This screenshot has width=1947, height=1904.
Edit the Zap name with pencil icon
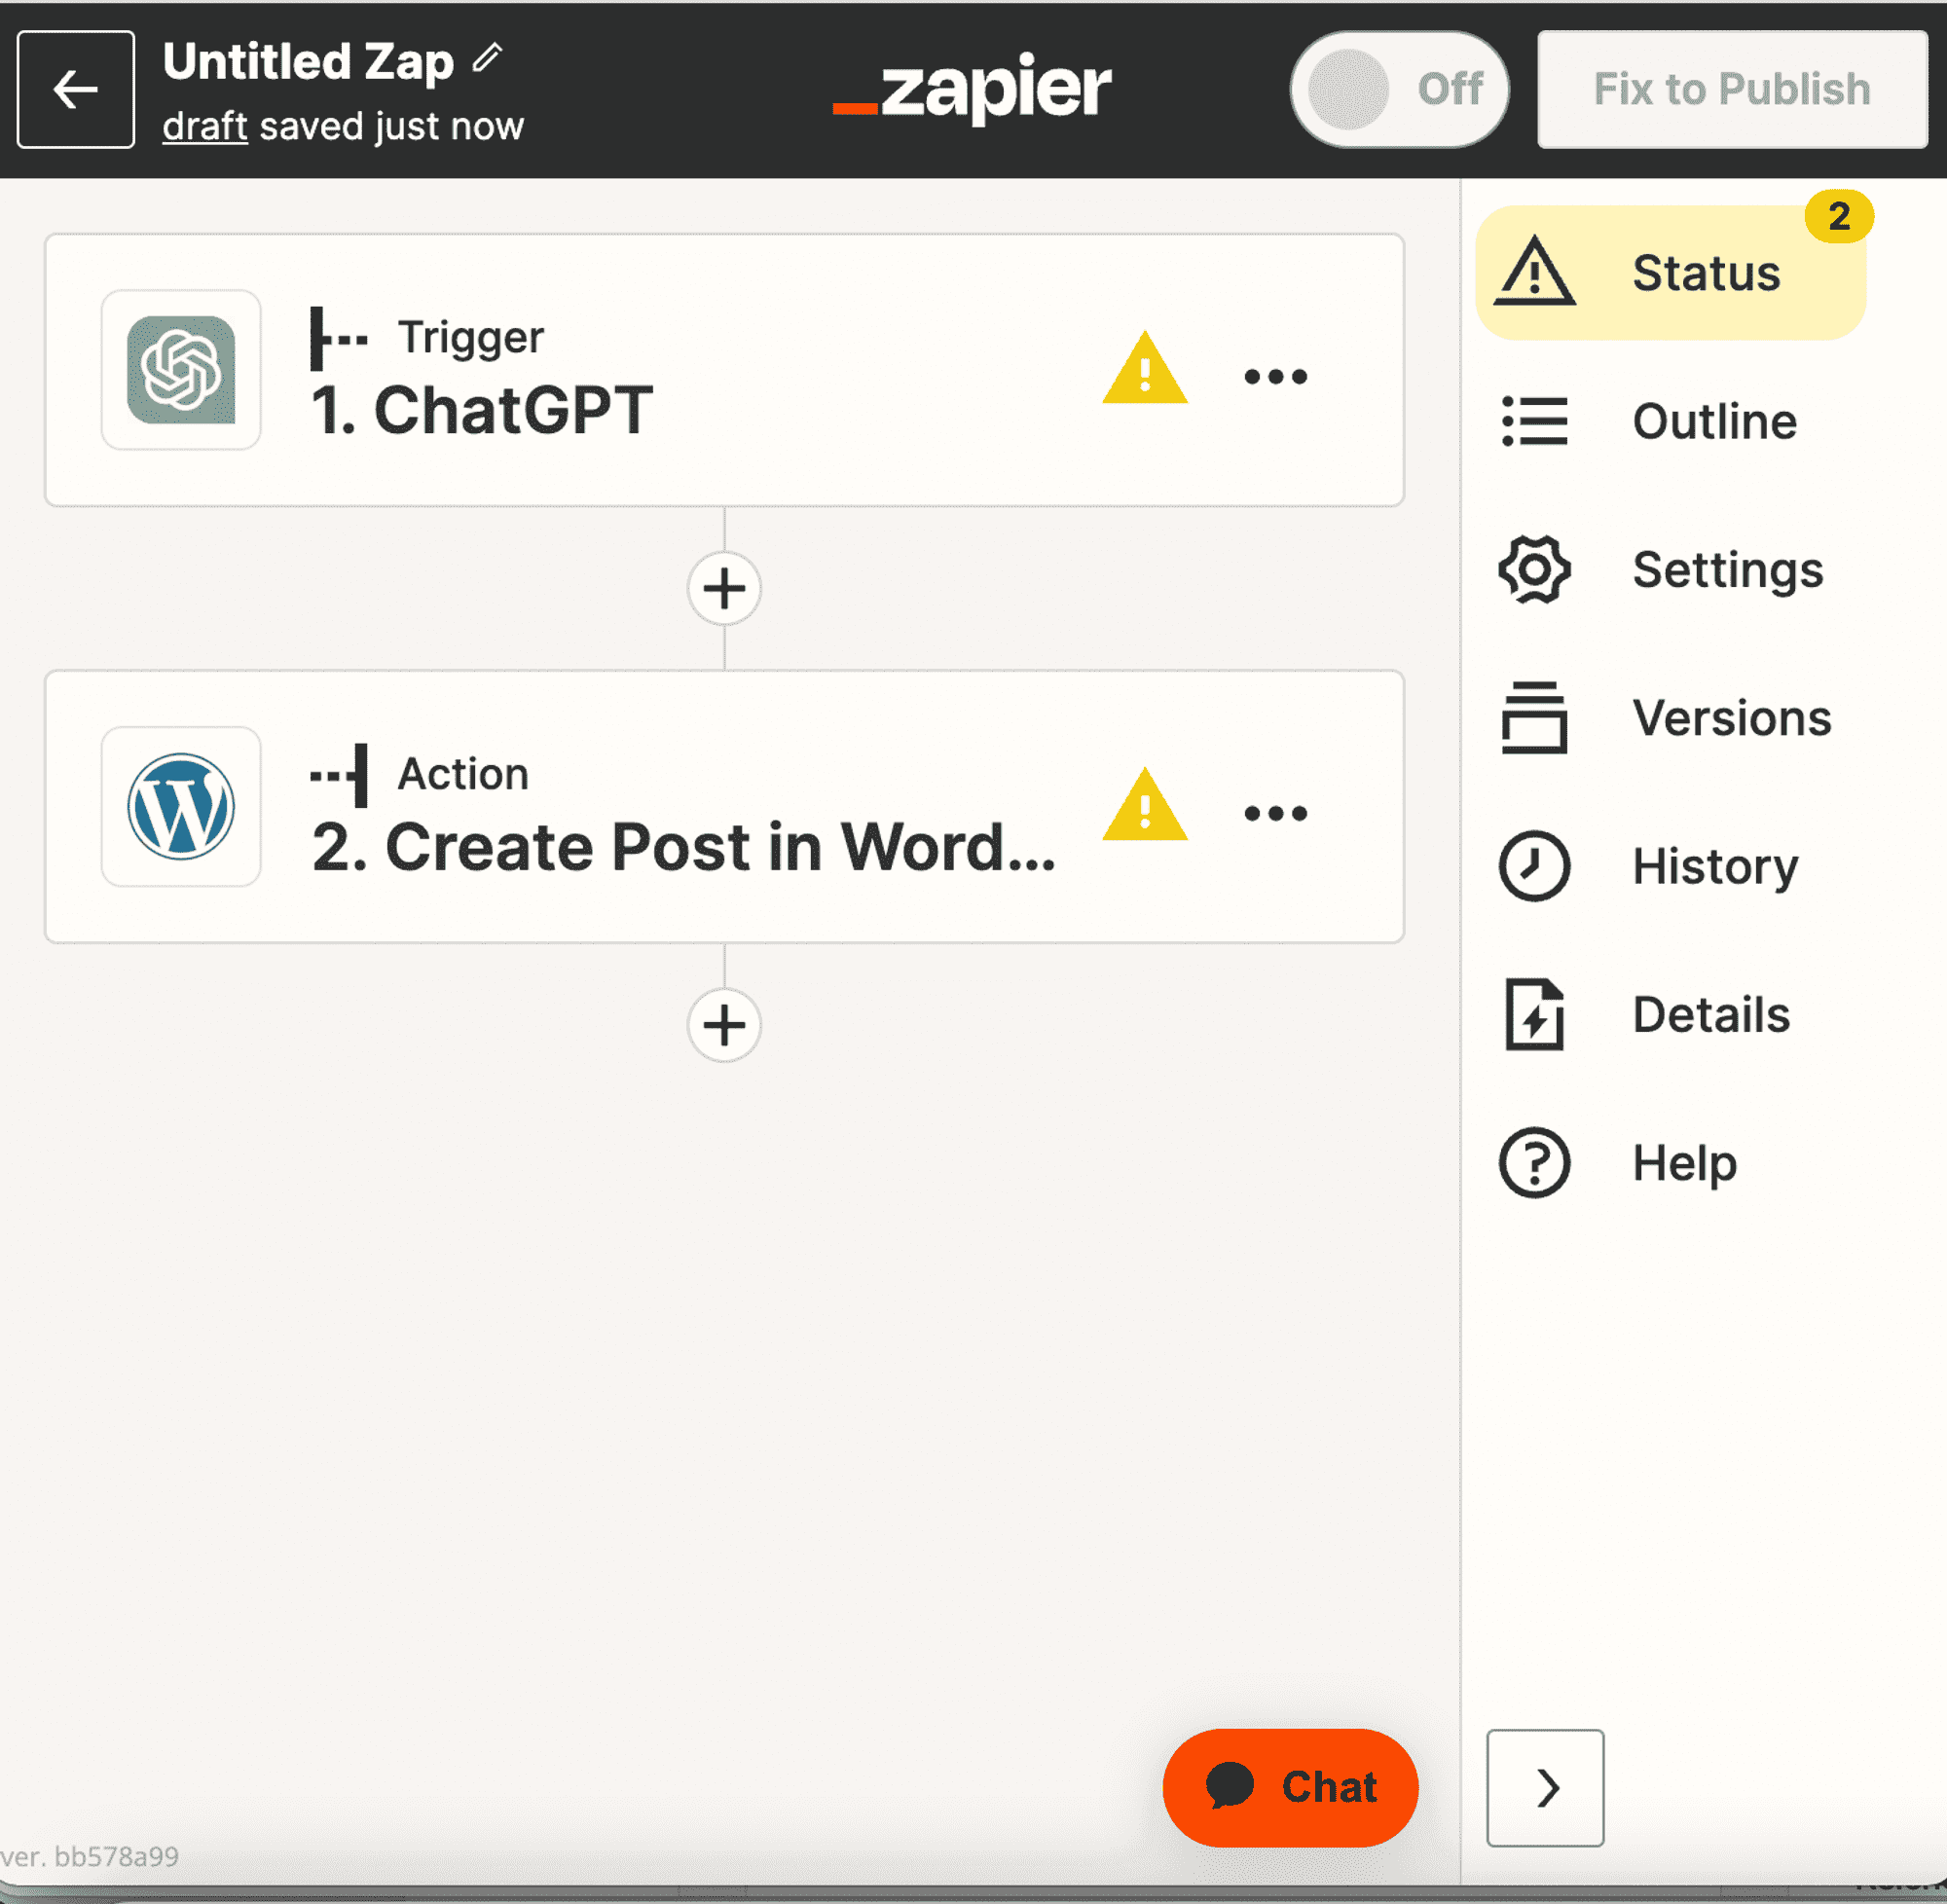pos(487,58)
